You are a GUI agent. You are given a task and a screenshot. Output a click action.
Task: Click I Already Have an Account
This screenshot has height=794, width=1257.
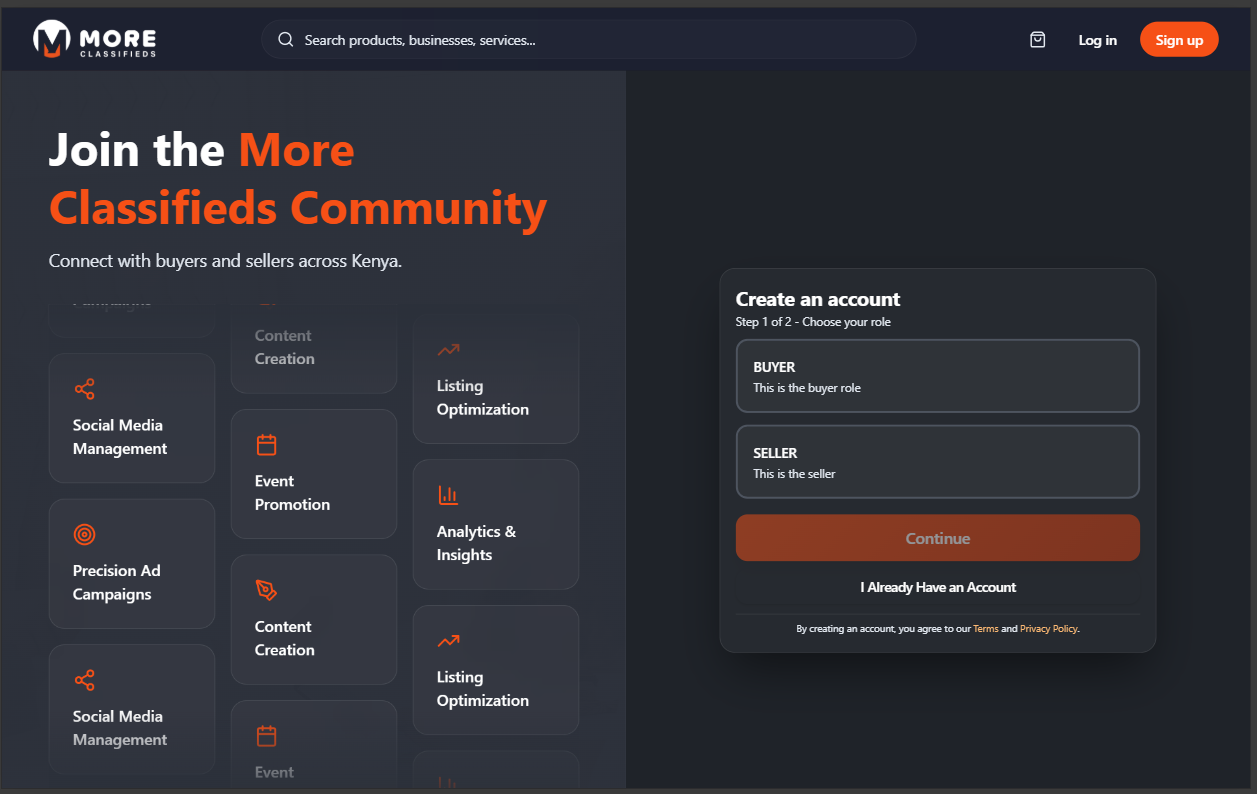(x=937, y=587)
